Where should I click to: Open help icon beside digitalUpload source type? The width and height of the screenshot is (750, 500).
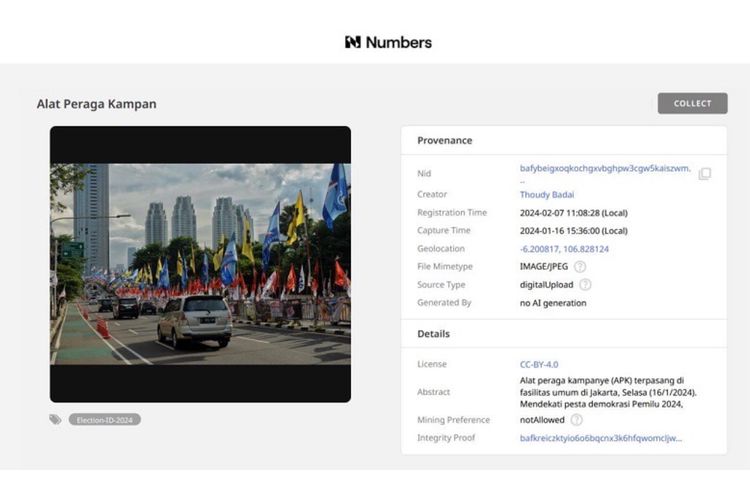pos(585,285)
